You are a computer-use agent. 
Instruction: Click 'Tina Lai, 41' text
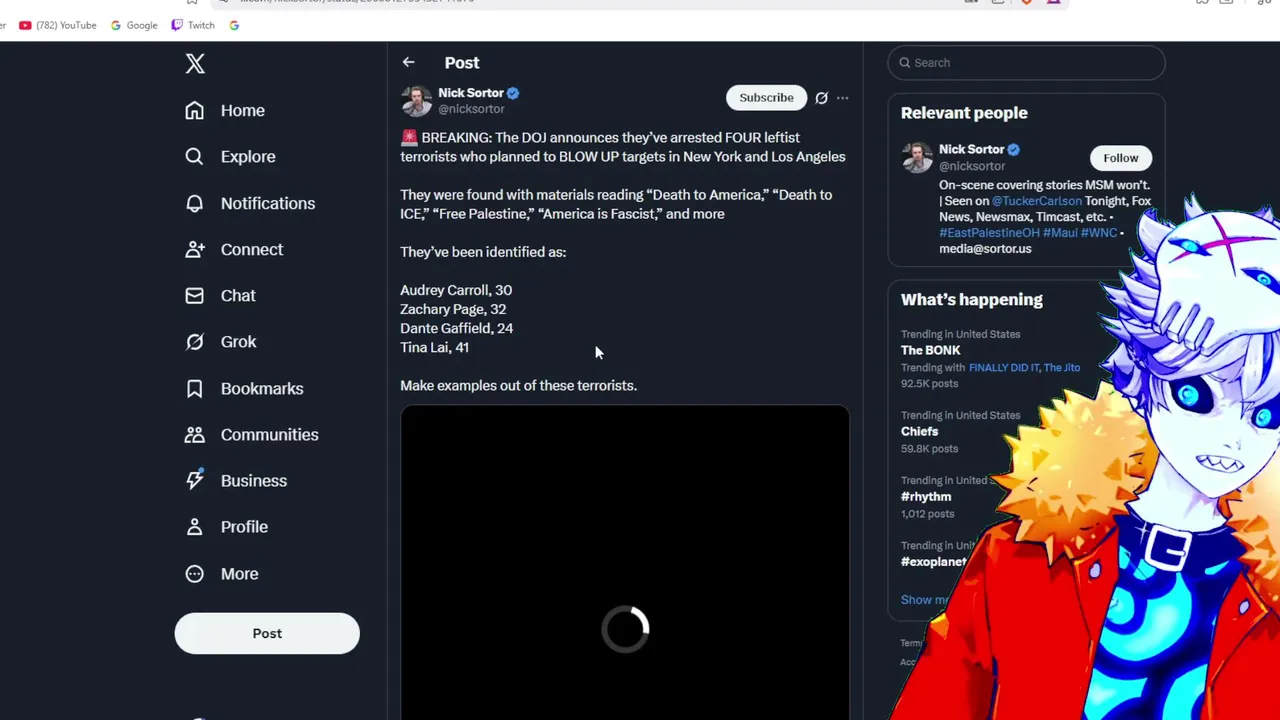tap(435, 347)
